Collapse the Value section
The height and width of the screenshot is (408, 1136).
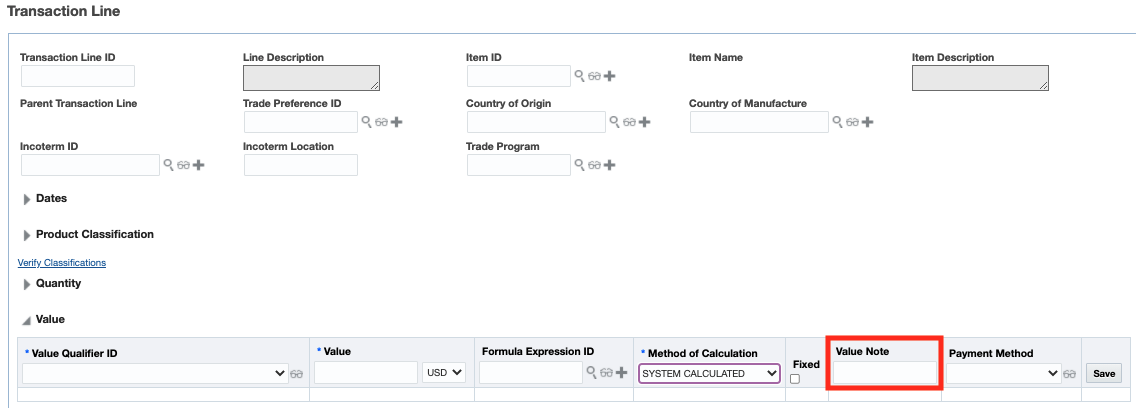[x=26, y=320]
